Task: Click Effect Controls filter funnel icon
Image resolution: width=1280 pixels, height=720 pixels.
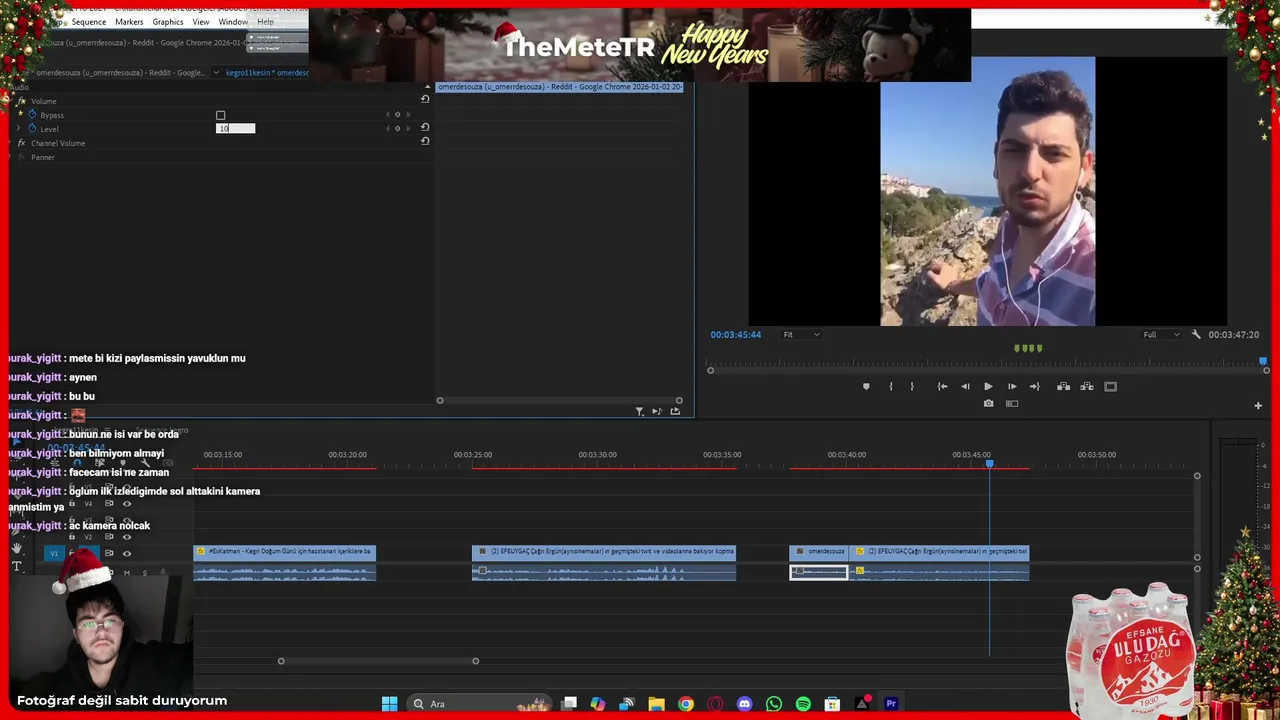Action: [x=640, y=411]
